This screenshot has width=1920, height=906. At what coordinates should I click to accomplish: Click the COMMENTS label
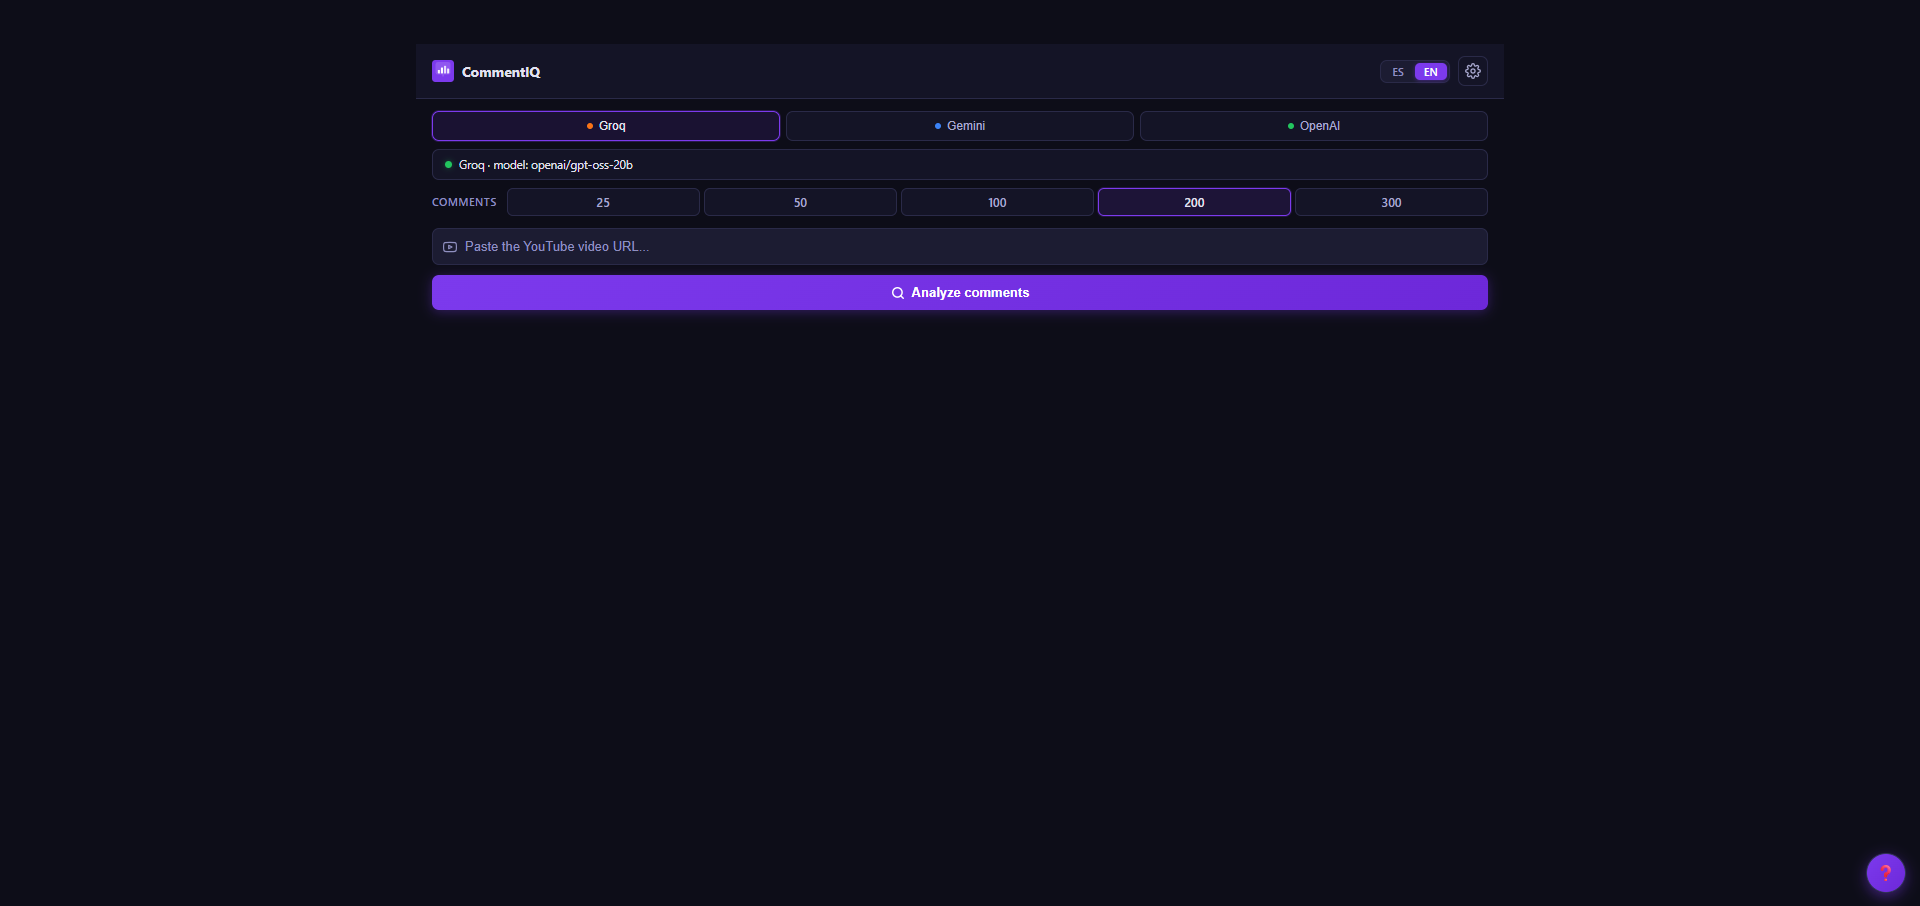(x=464, y=202)
